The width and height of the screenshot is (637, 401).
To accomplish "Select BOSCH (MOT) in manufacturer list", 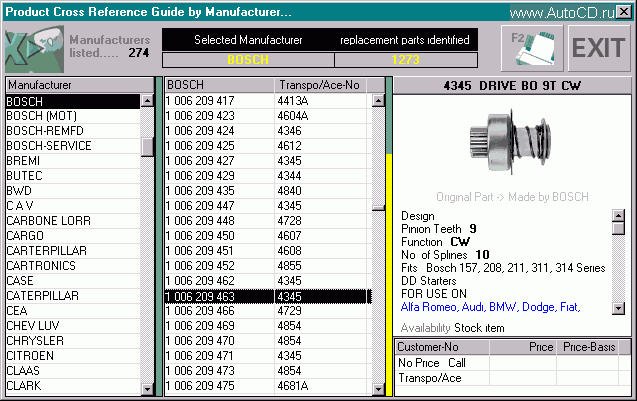I will click(73, 116).
